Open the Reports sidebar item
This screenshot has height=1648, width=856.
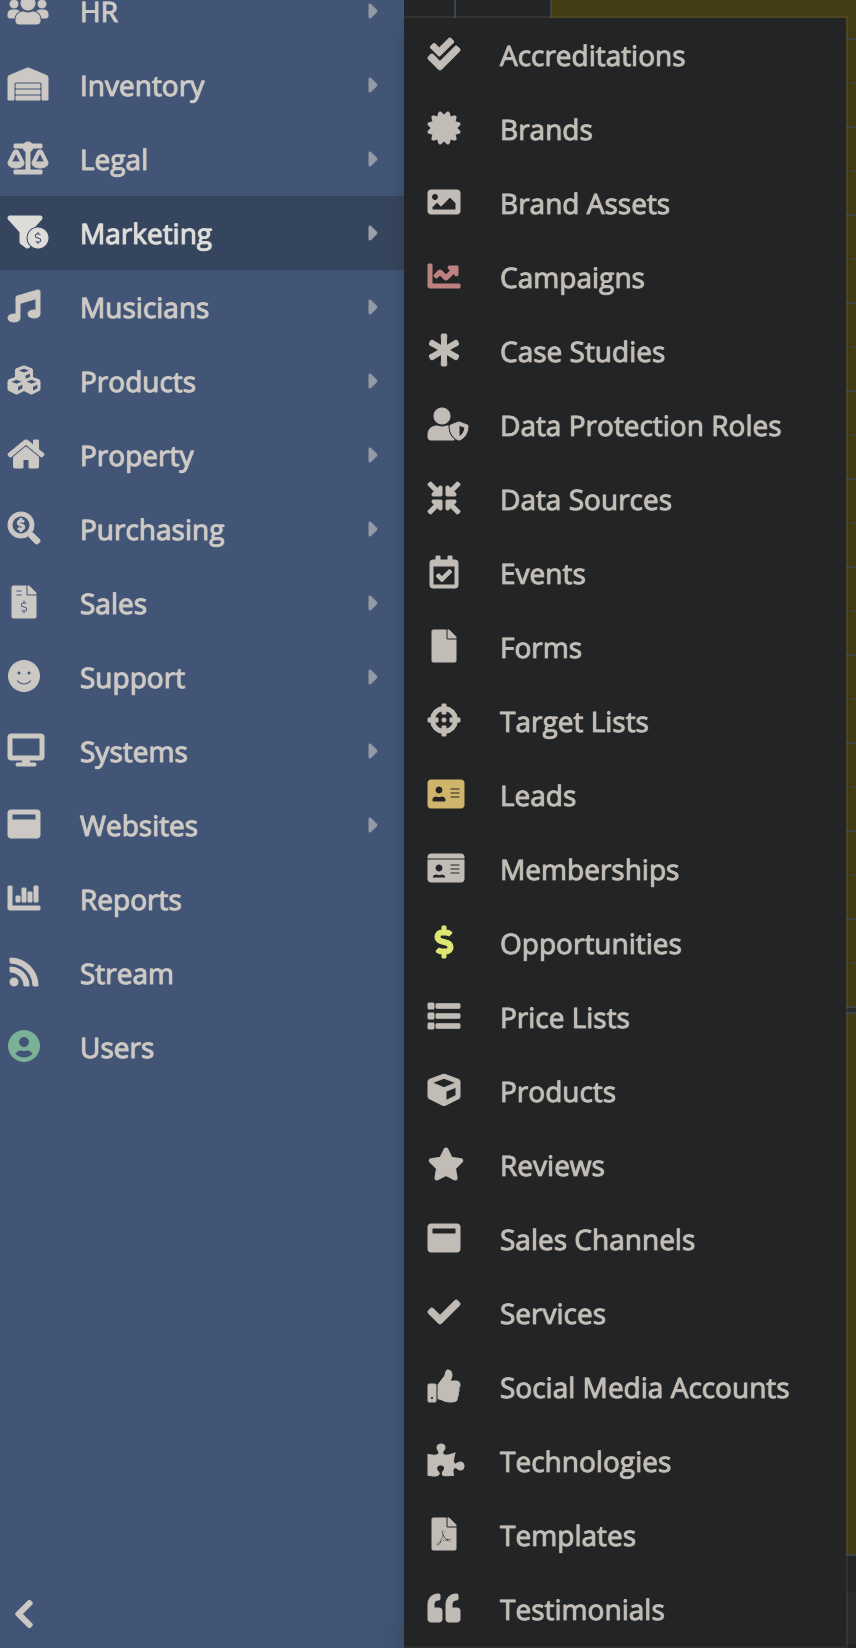[x=130, y=900]
